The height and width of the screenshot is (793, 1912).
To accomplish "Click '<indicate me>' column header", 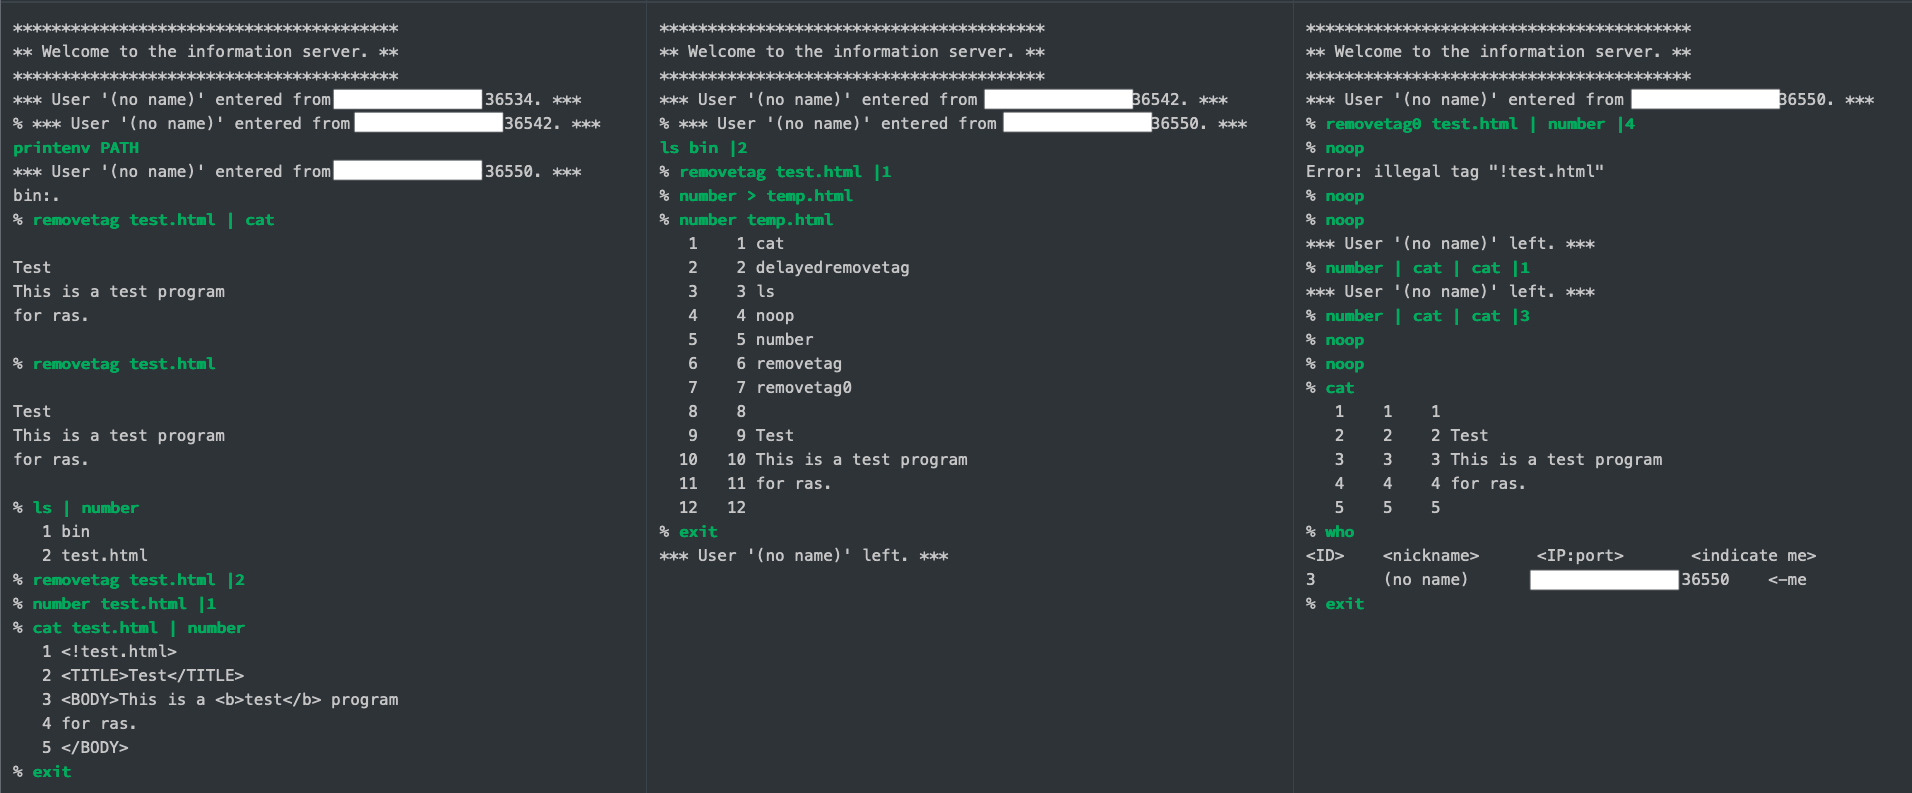I will 1753,556.
